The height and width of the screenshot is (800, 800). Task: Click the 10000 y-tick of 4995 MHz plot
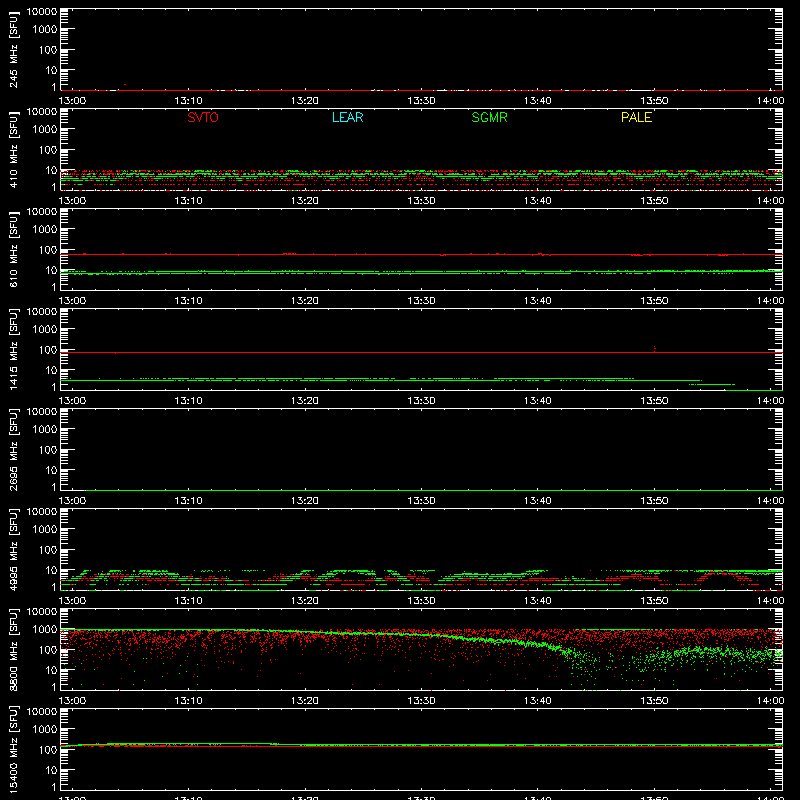tap(42, 512)
